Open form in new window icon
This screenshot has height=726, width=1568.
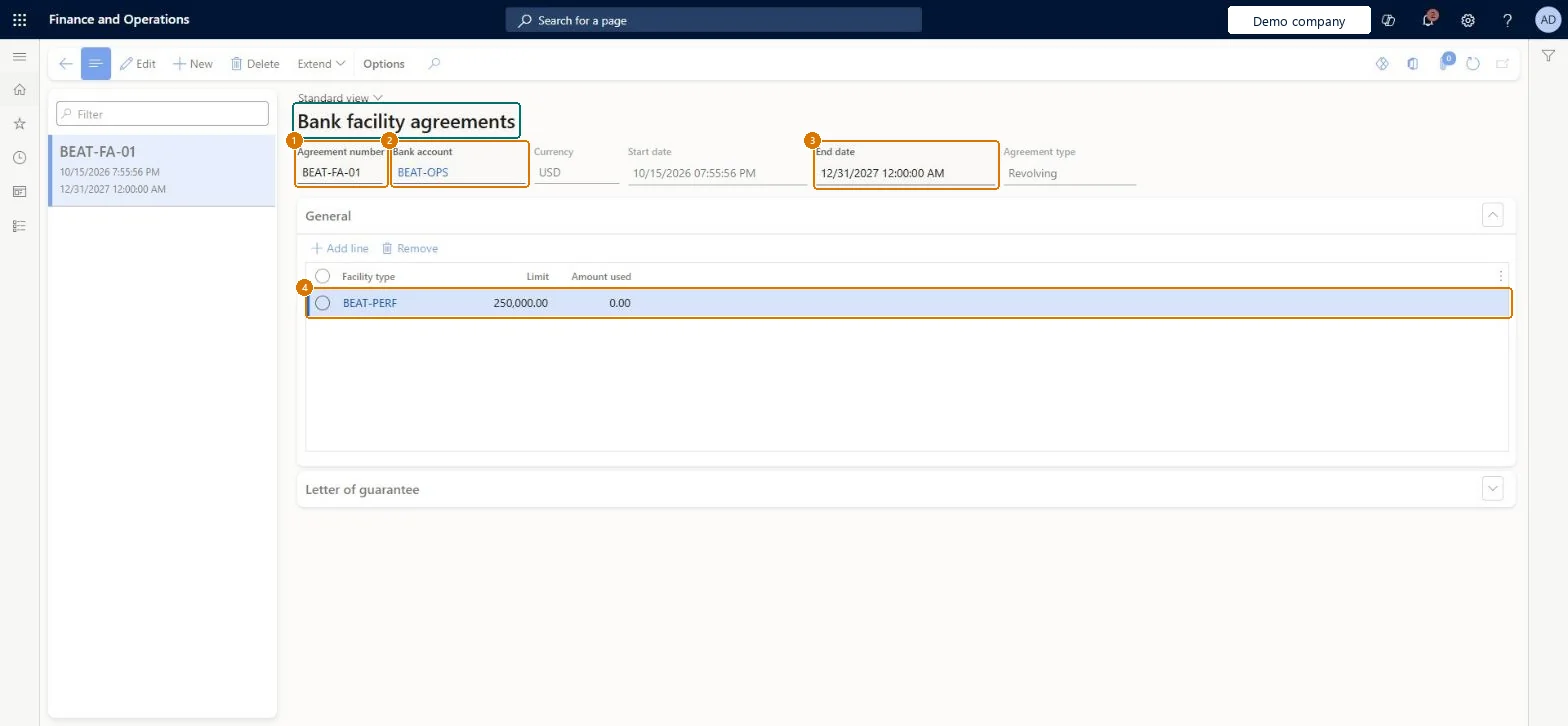1502,64
